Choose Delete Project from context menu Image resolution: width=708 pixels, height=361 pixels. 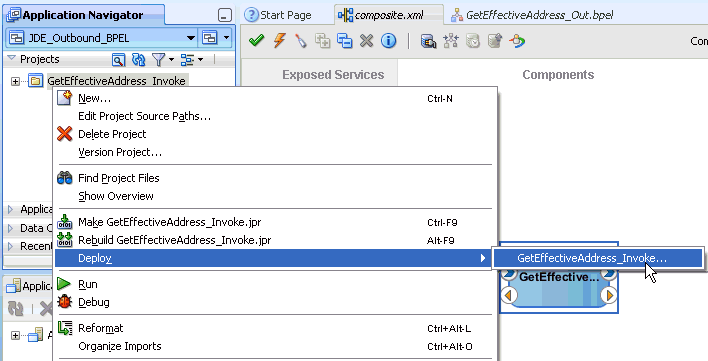point(275,134)
